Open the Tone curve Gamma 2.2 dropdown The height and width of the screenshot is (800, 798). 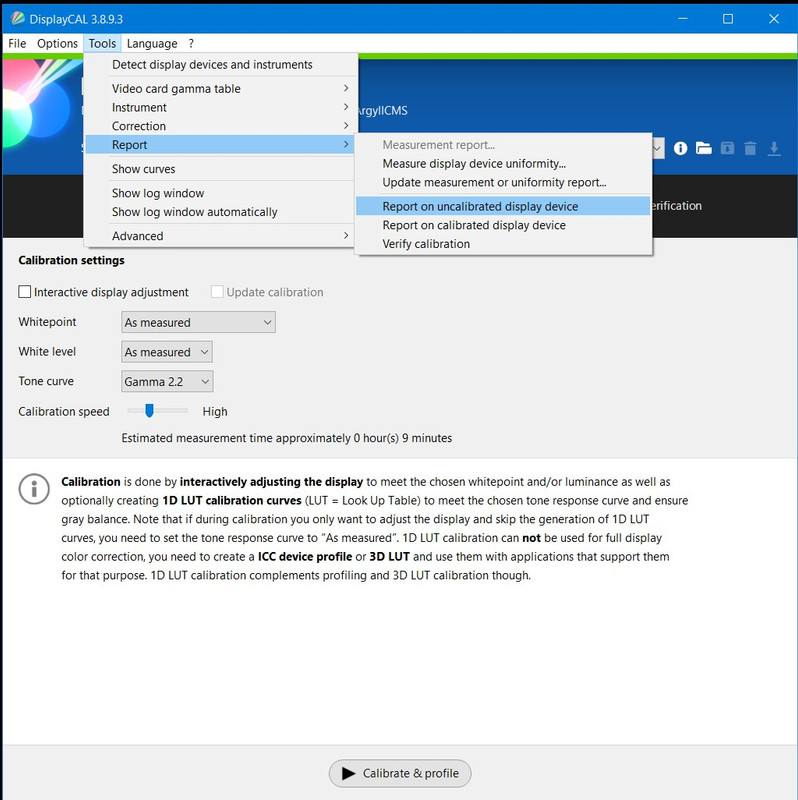tap(167, 382)
